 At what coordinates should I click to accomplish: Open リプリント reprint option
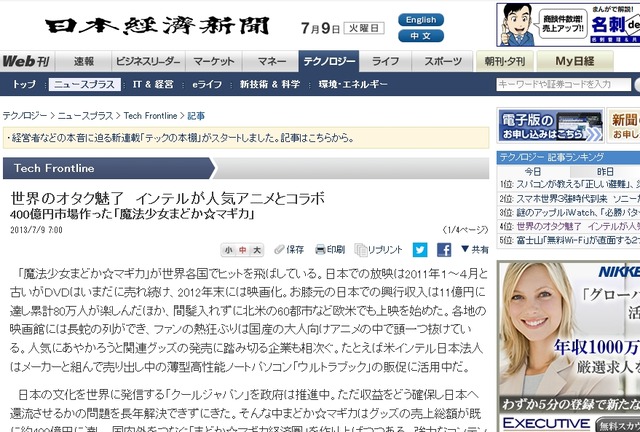pyautogui.click(x=378, y=250)
